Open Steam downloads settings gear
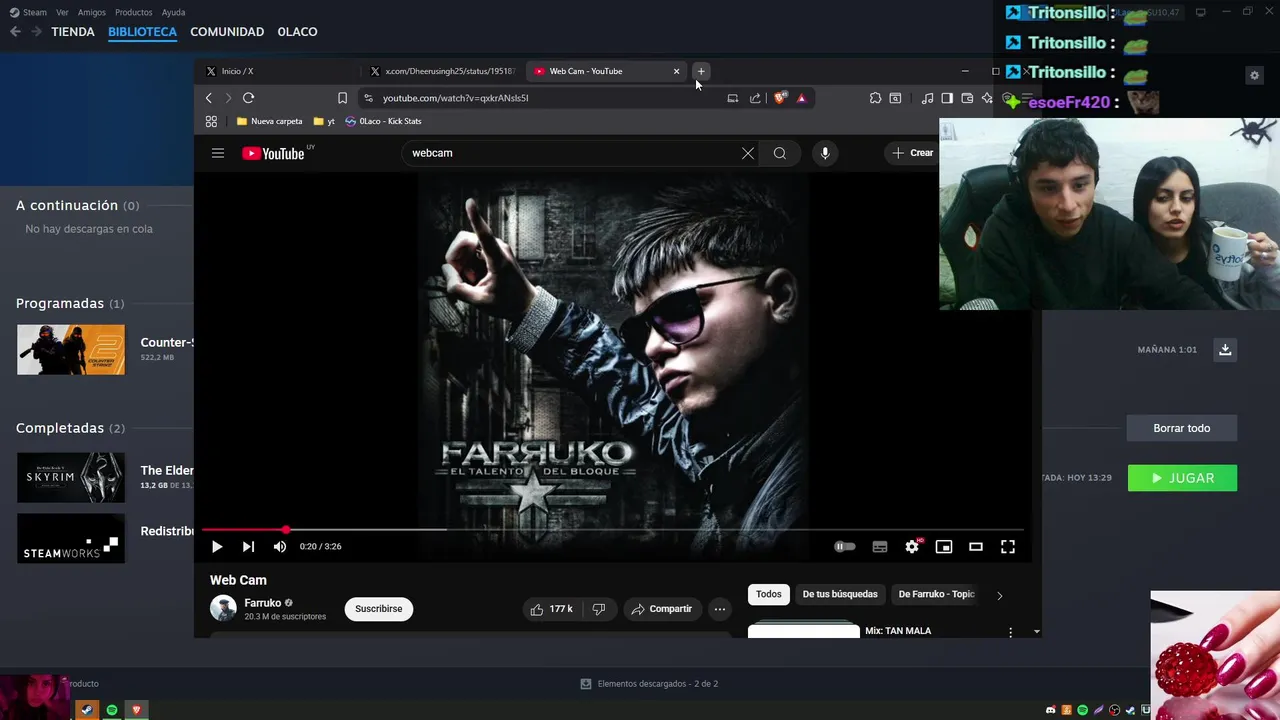 (1254, 75)
